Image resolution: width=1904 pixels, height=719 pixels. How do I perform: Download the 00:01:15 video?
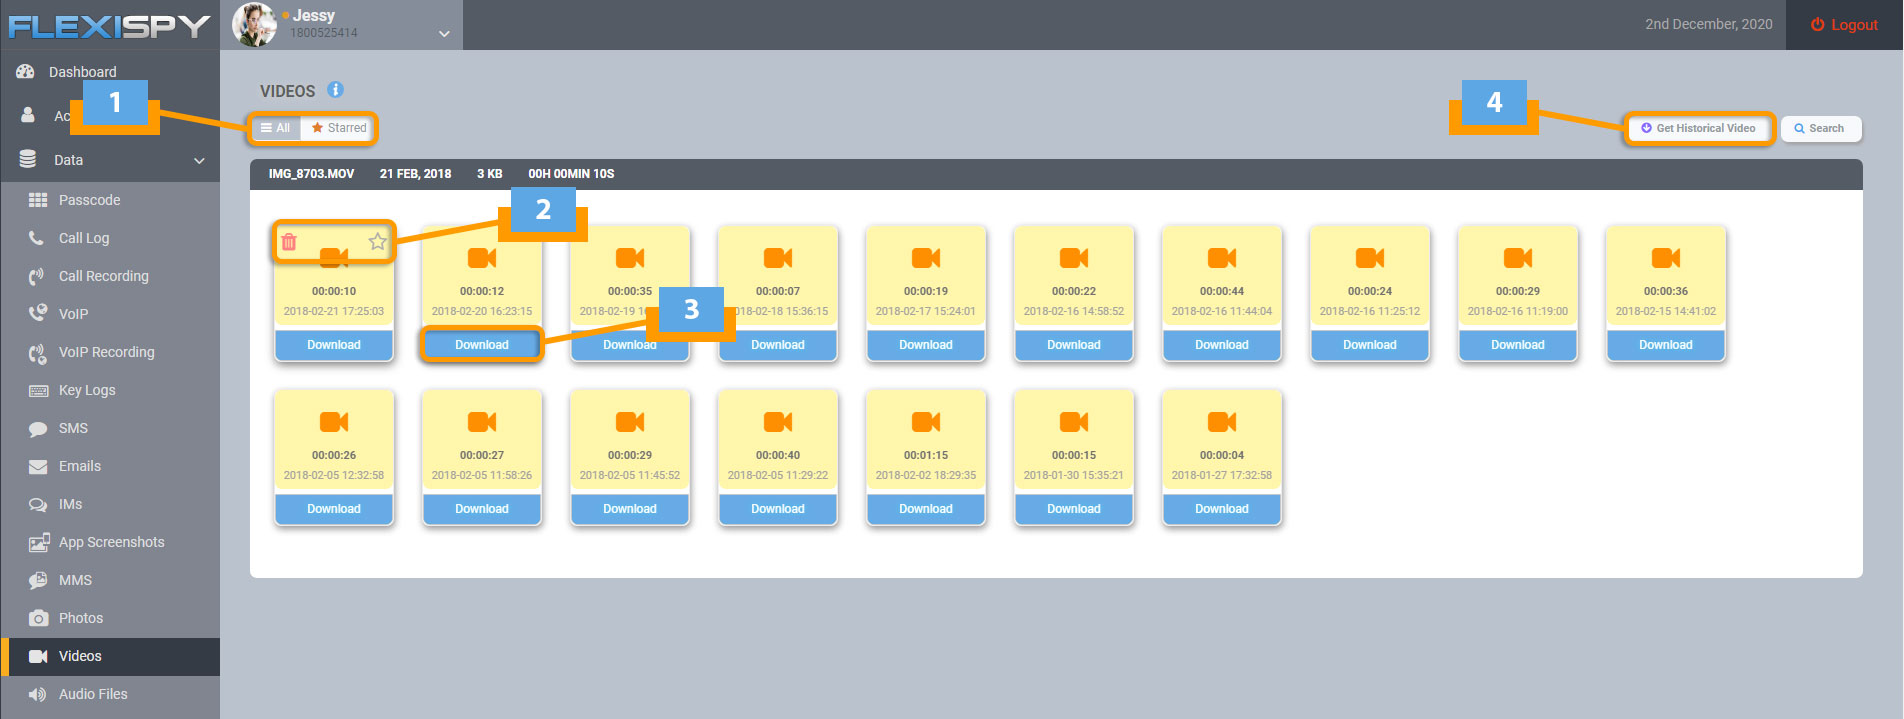pos(926,509)
